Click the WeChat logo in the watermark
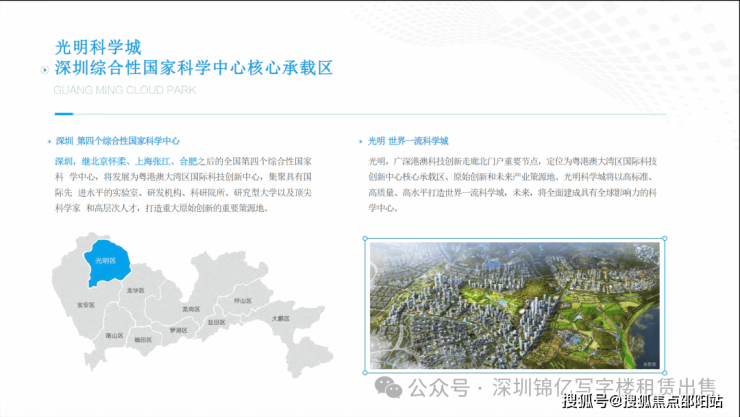 click(x=386, y=385)
